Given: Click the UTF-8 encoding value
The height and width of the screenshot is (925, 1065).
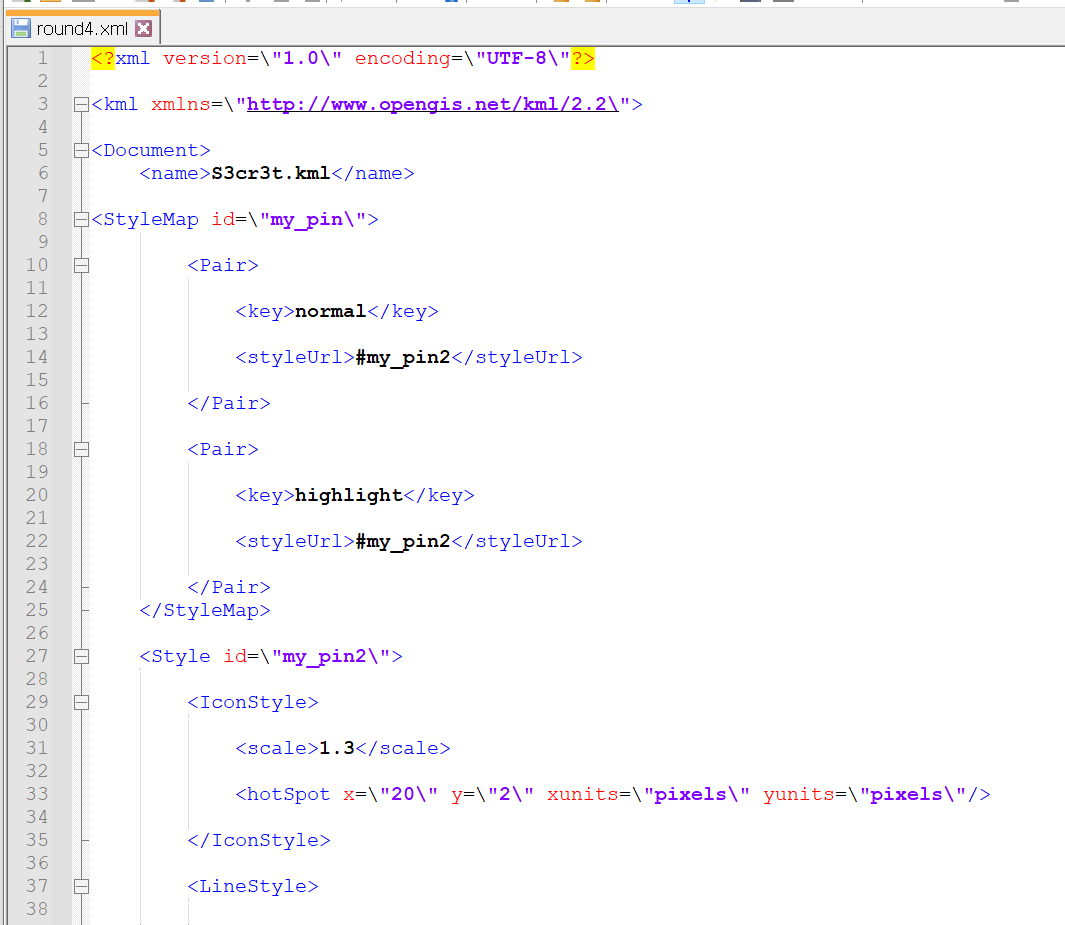Looking at the screenshot, I should tap(517, 58).
